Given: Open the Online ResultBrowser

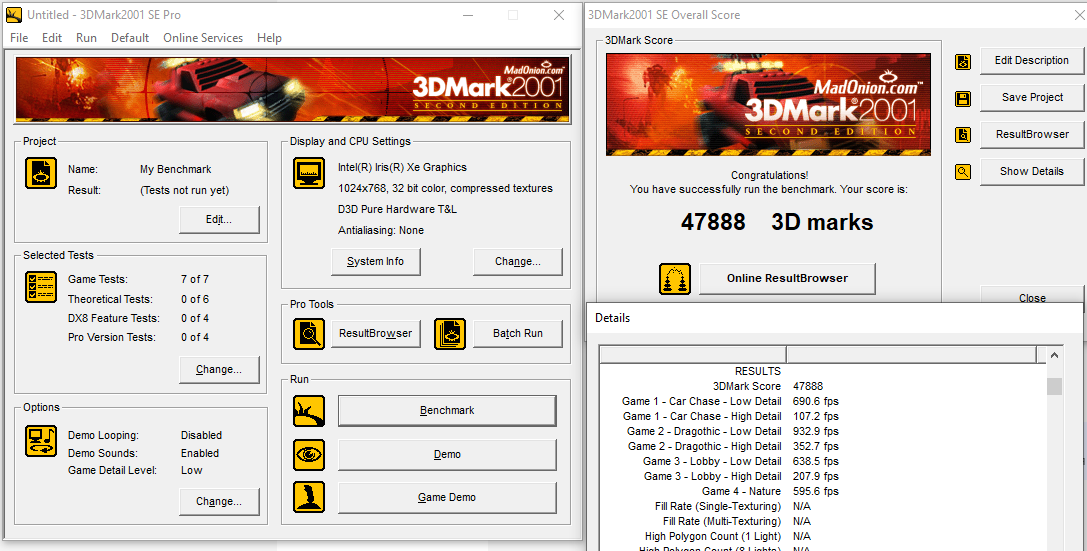Looking at the screenshot, I should (x=788, y=279).
